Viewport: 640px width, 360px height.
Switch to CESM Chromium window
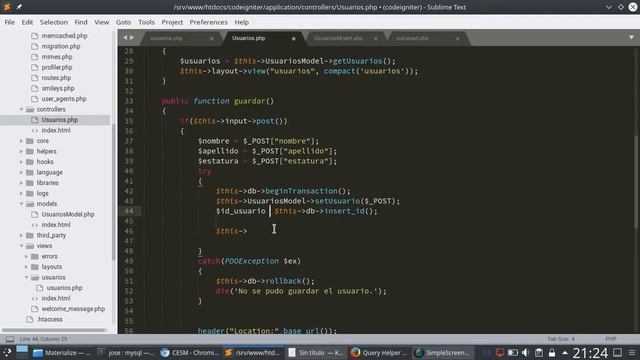point(190,353)
